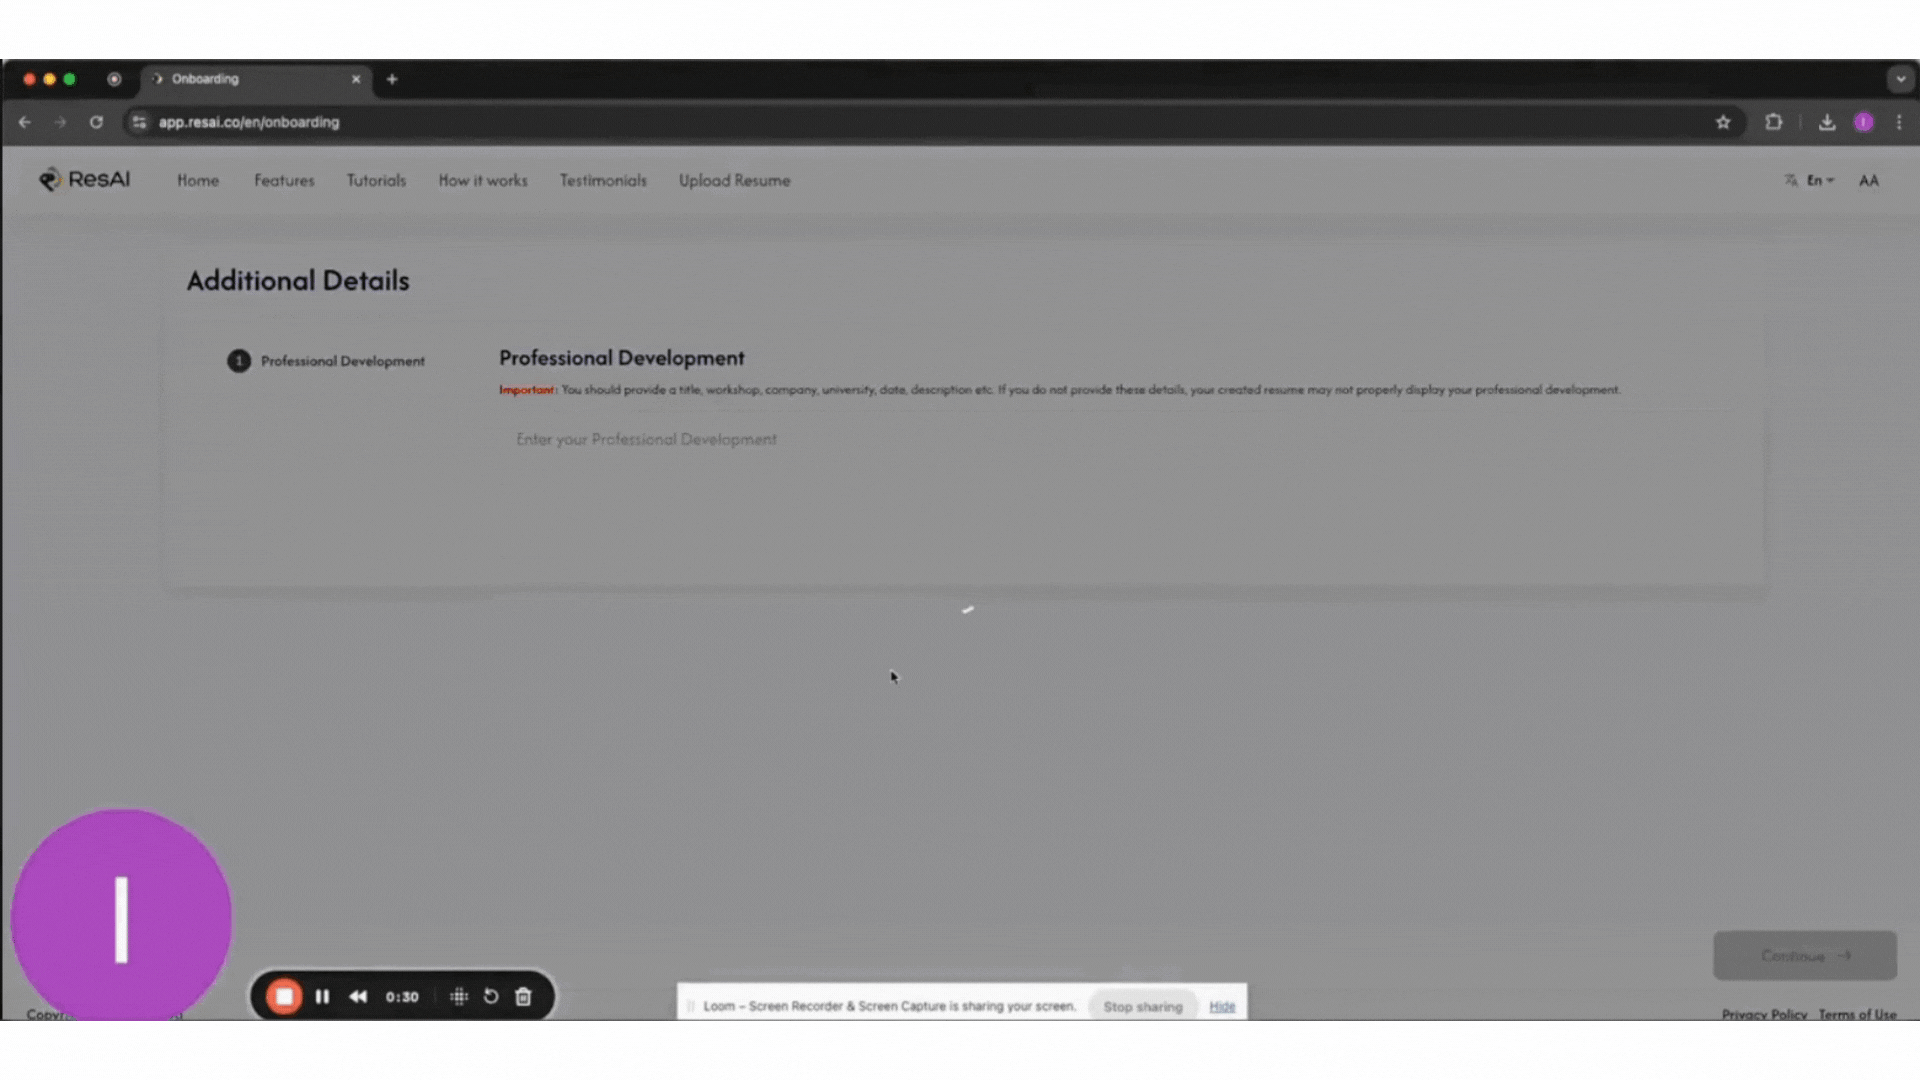
Task: Bookmark the page with the star icon
Action: [x=1723, y=121]
